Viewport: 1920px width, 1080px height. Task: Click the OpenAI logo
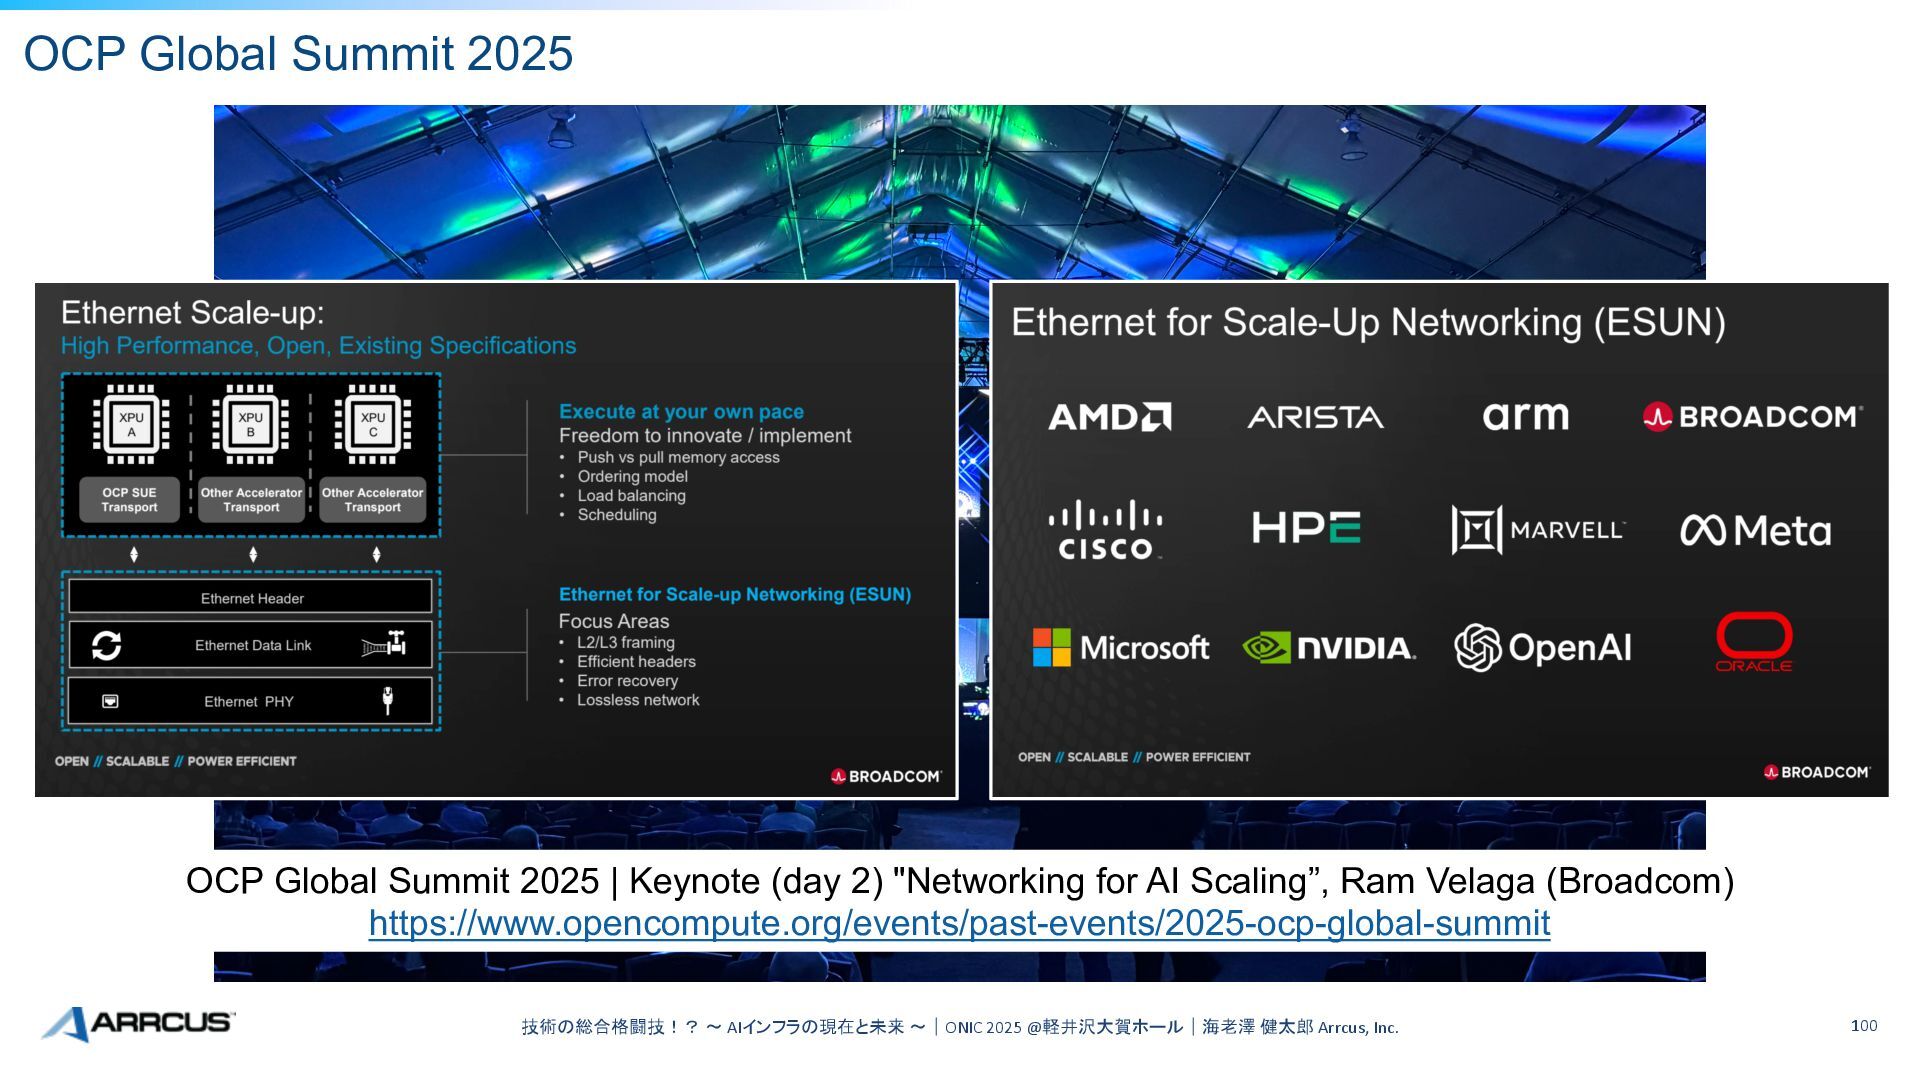click(x=1542, y=648)
